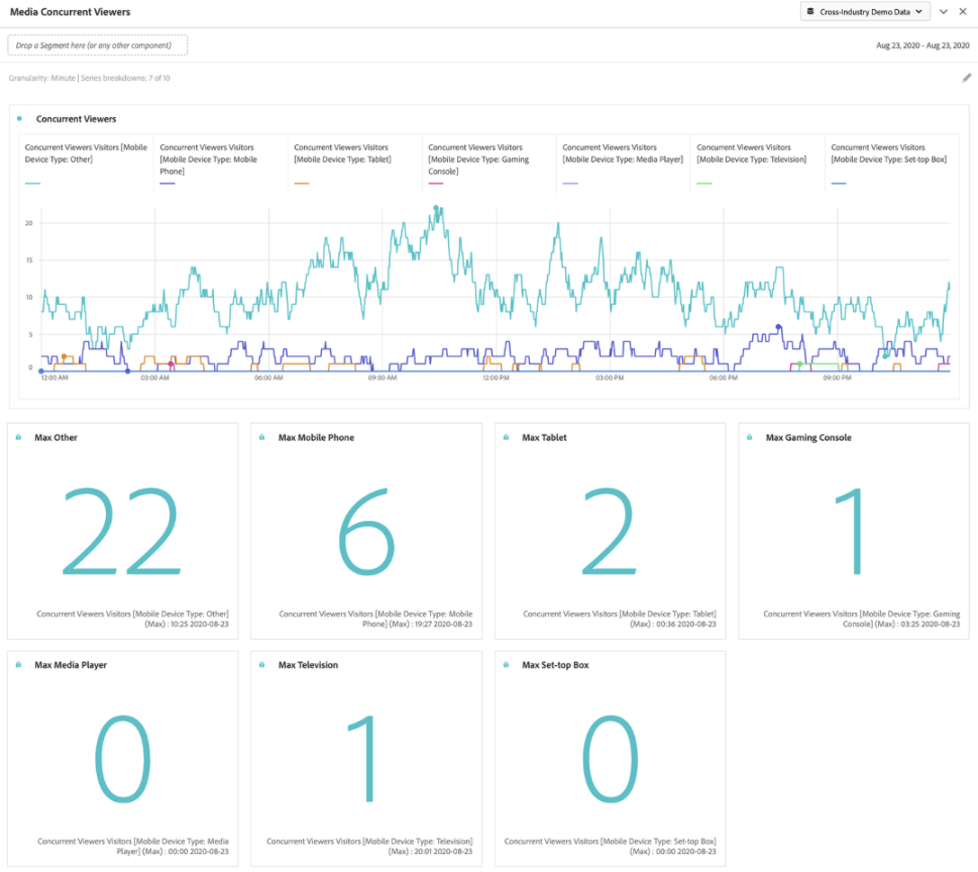Viewport: 978px width, 872px height.
Task: Collapse the panel using the chevron arrow
Action: (x=943, y=12)
